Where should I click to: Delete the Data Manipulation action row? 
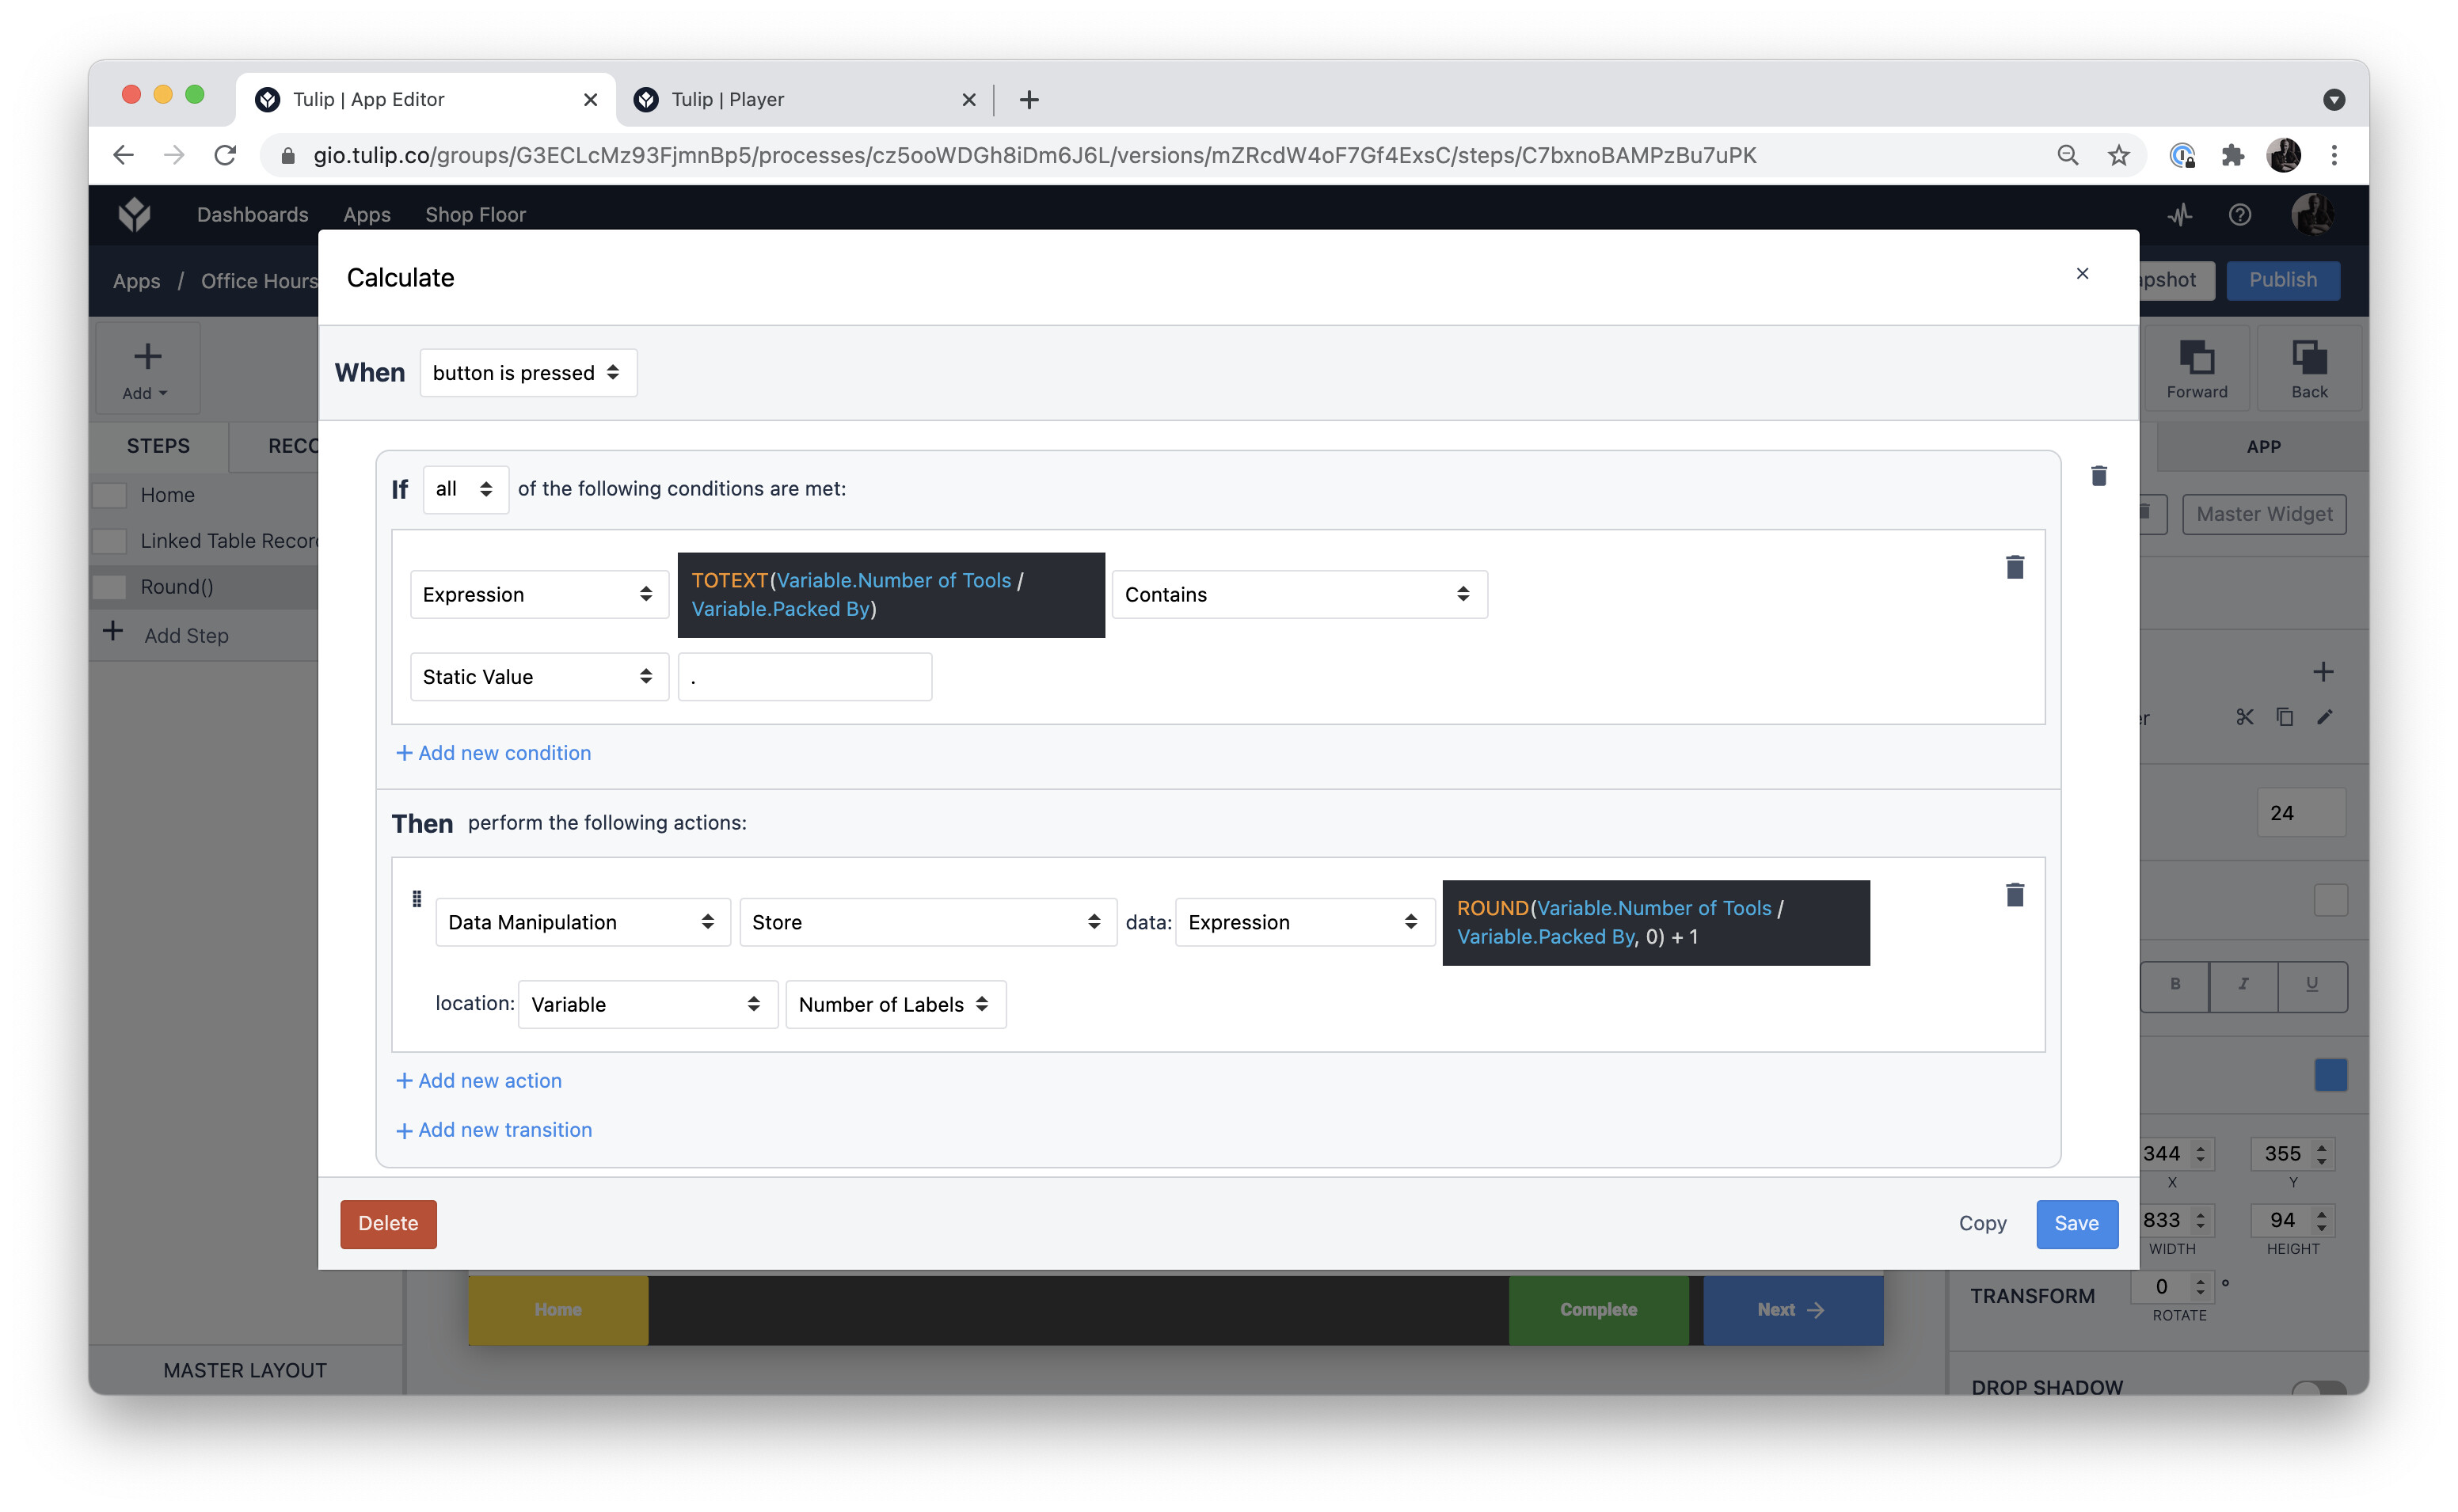(x=2014, y=895)
